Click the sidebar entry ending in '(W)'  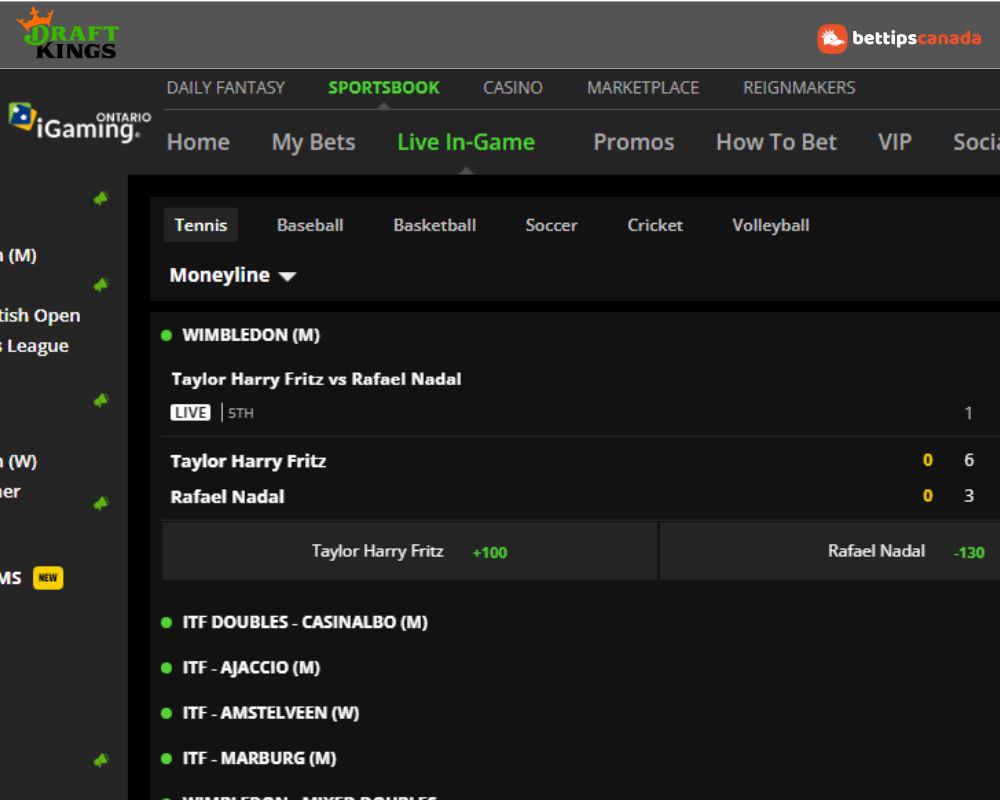tap(19, 461)
